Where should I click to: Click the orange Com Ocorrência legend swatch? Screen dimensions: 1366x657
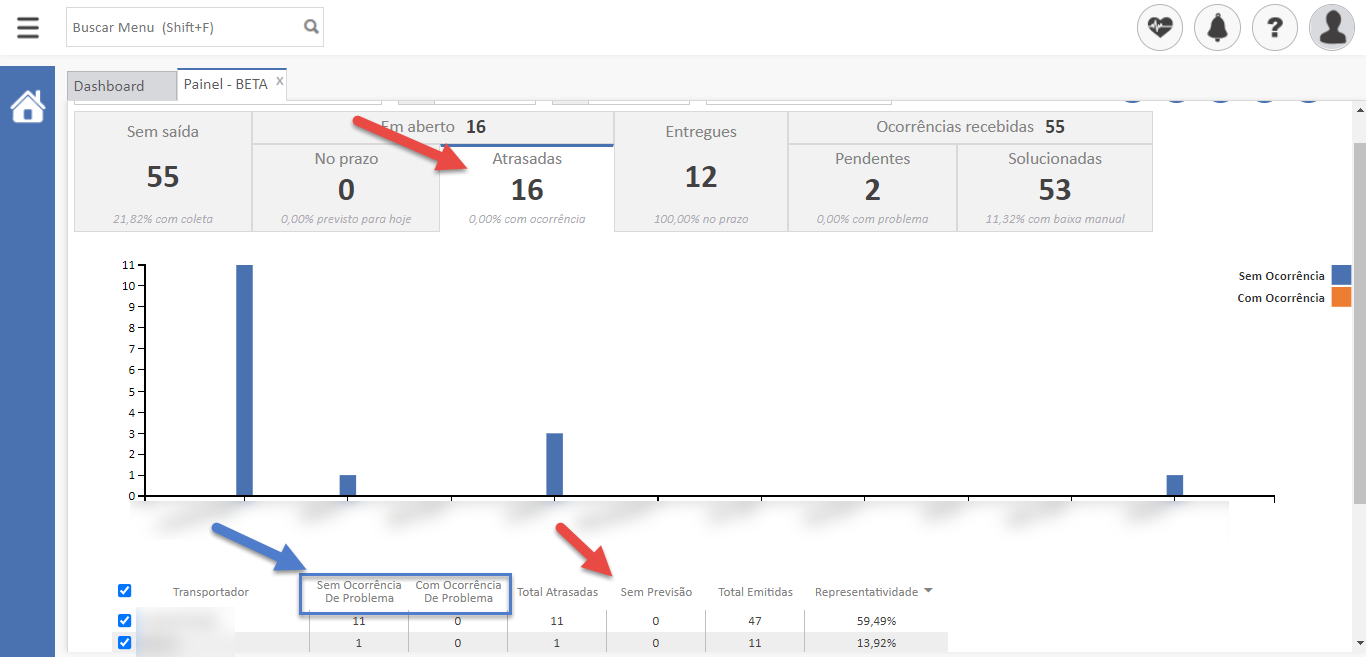(1341, 297)
